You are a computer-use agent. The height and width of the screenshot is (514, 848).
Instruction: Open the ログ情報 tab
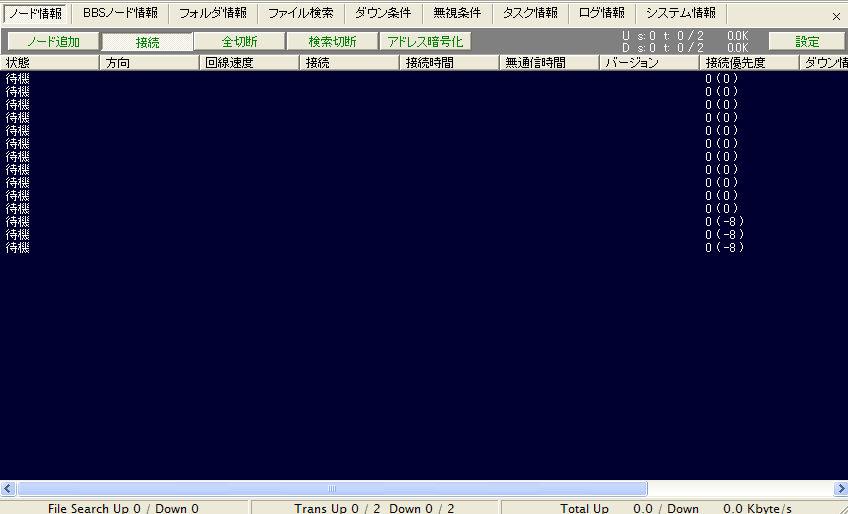(x=602, y=14)
